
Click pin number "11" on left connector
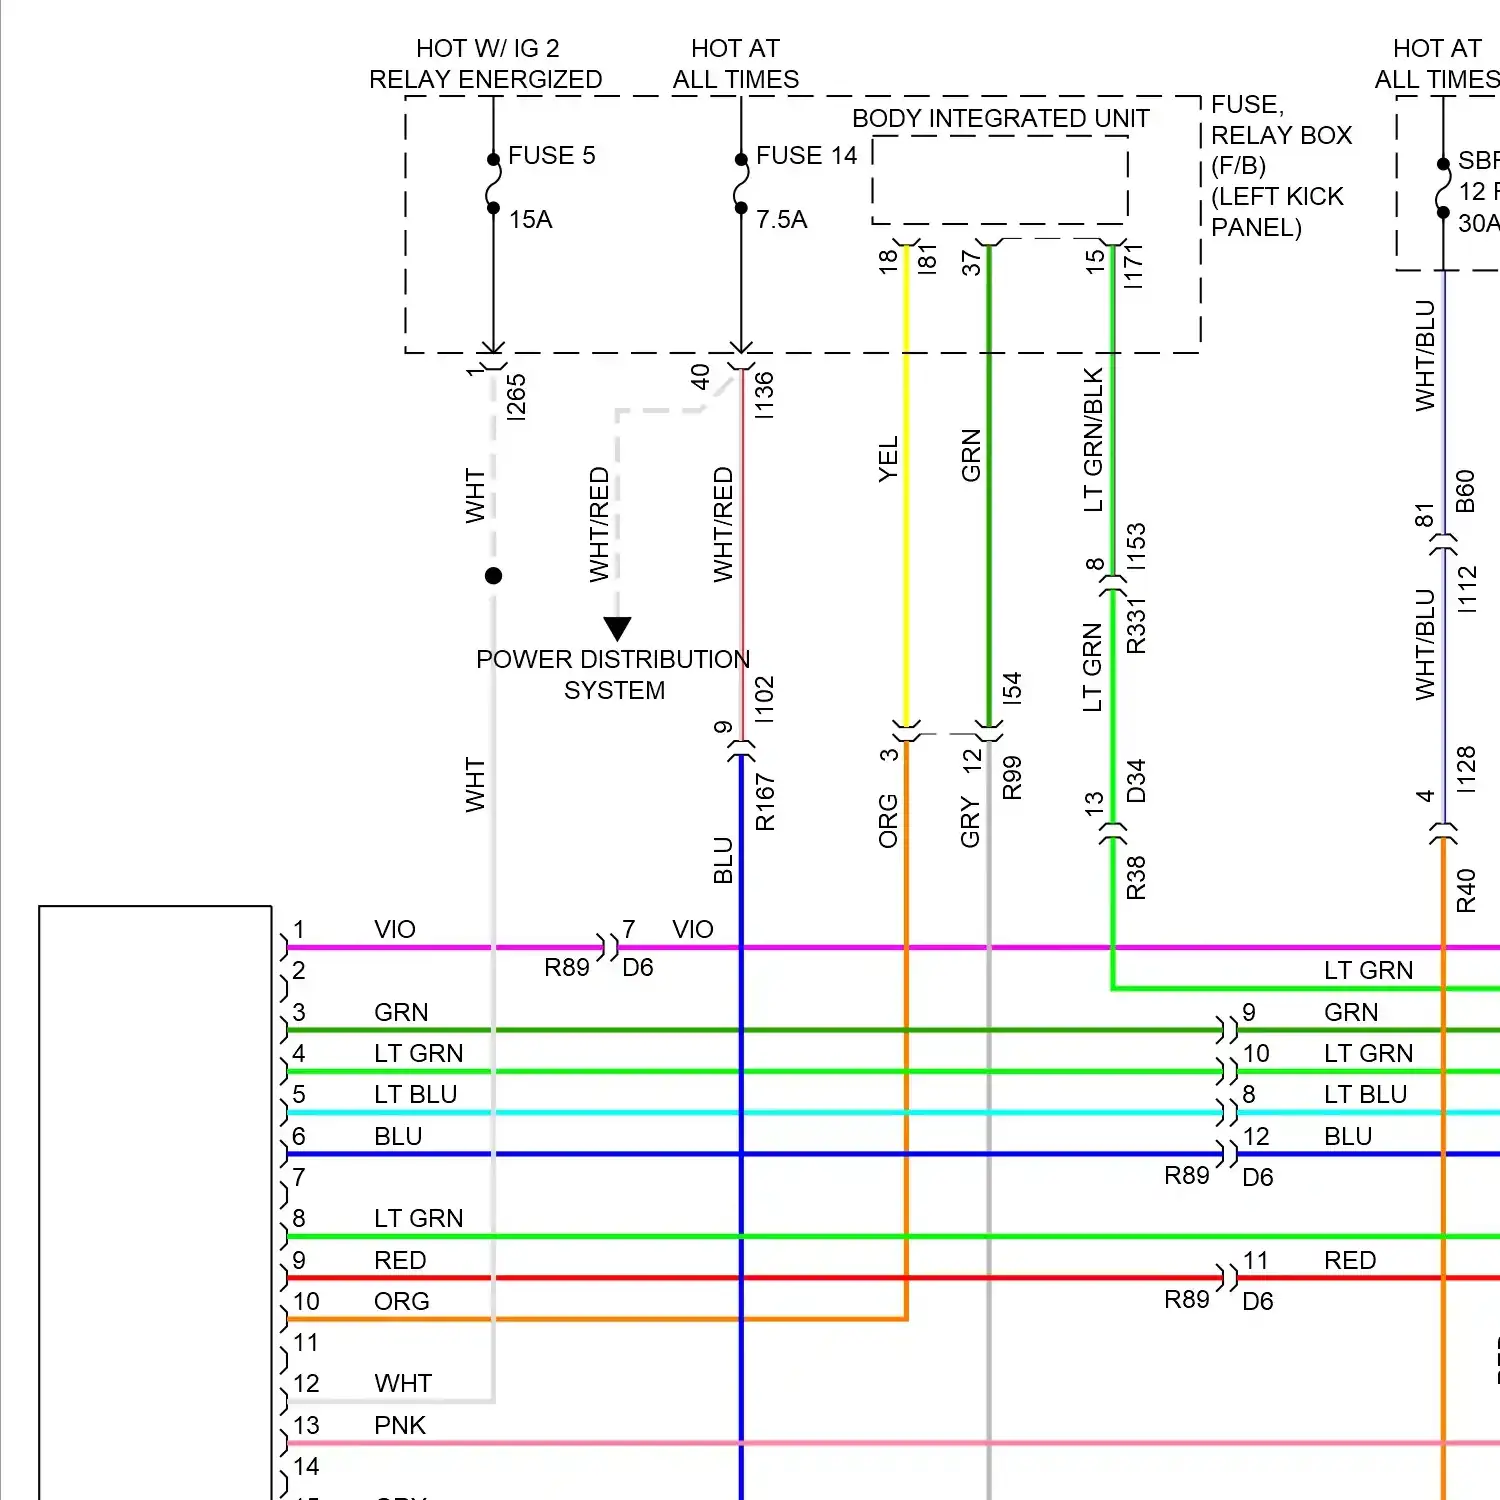coord(306,1342)
